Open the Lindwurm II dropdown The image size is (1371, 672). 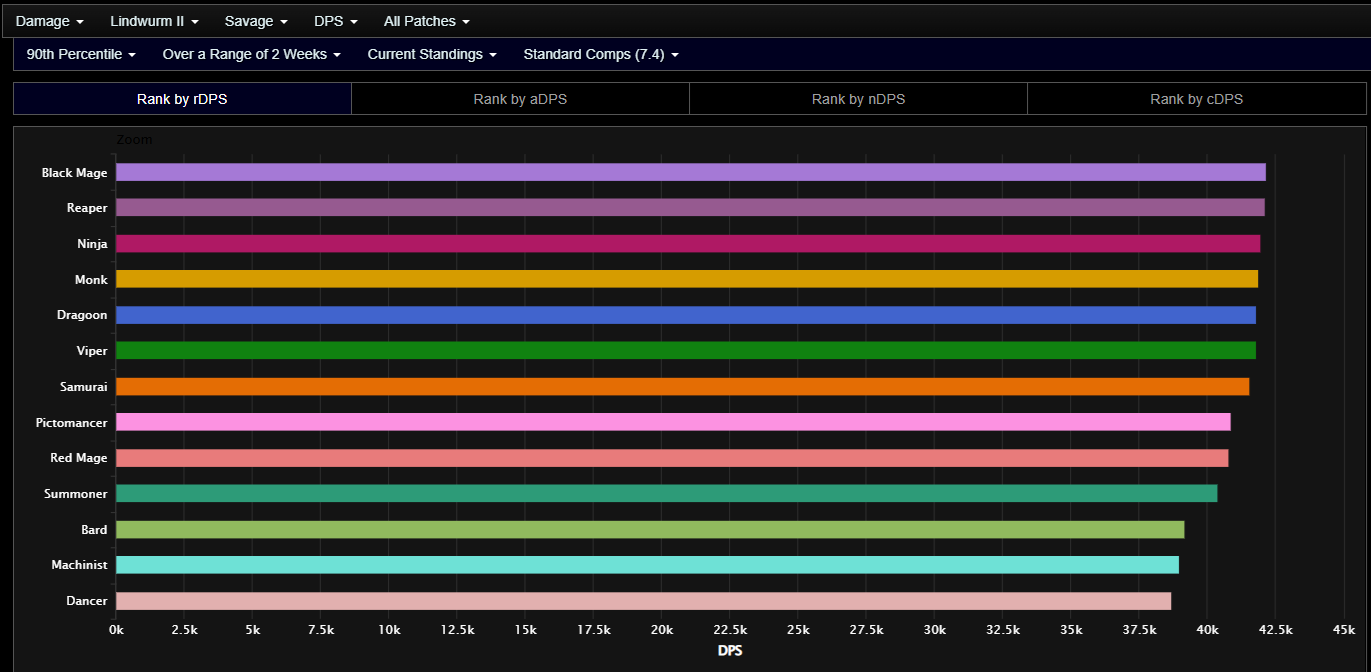154,21
